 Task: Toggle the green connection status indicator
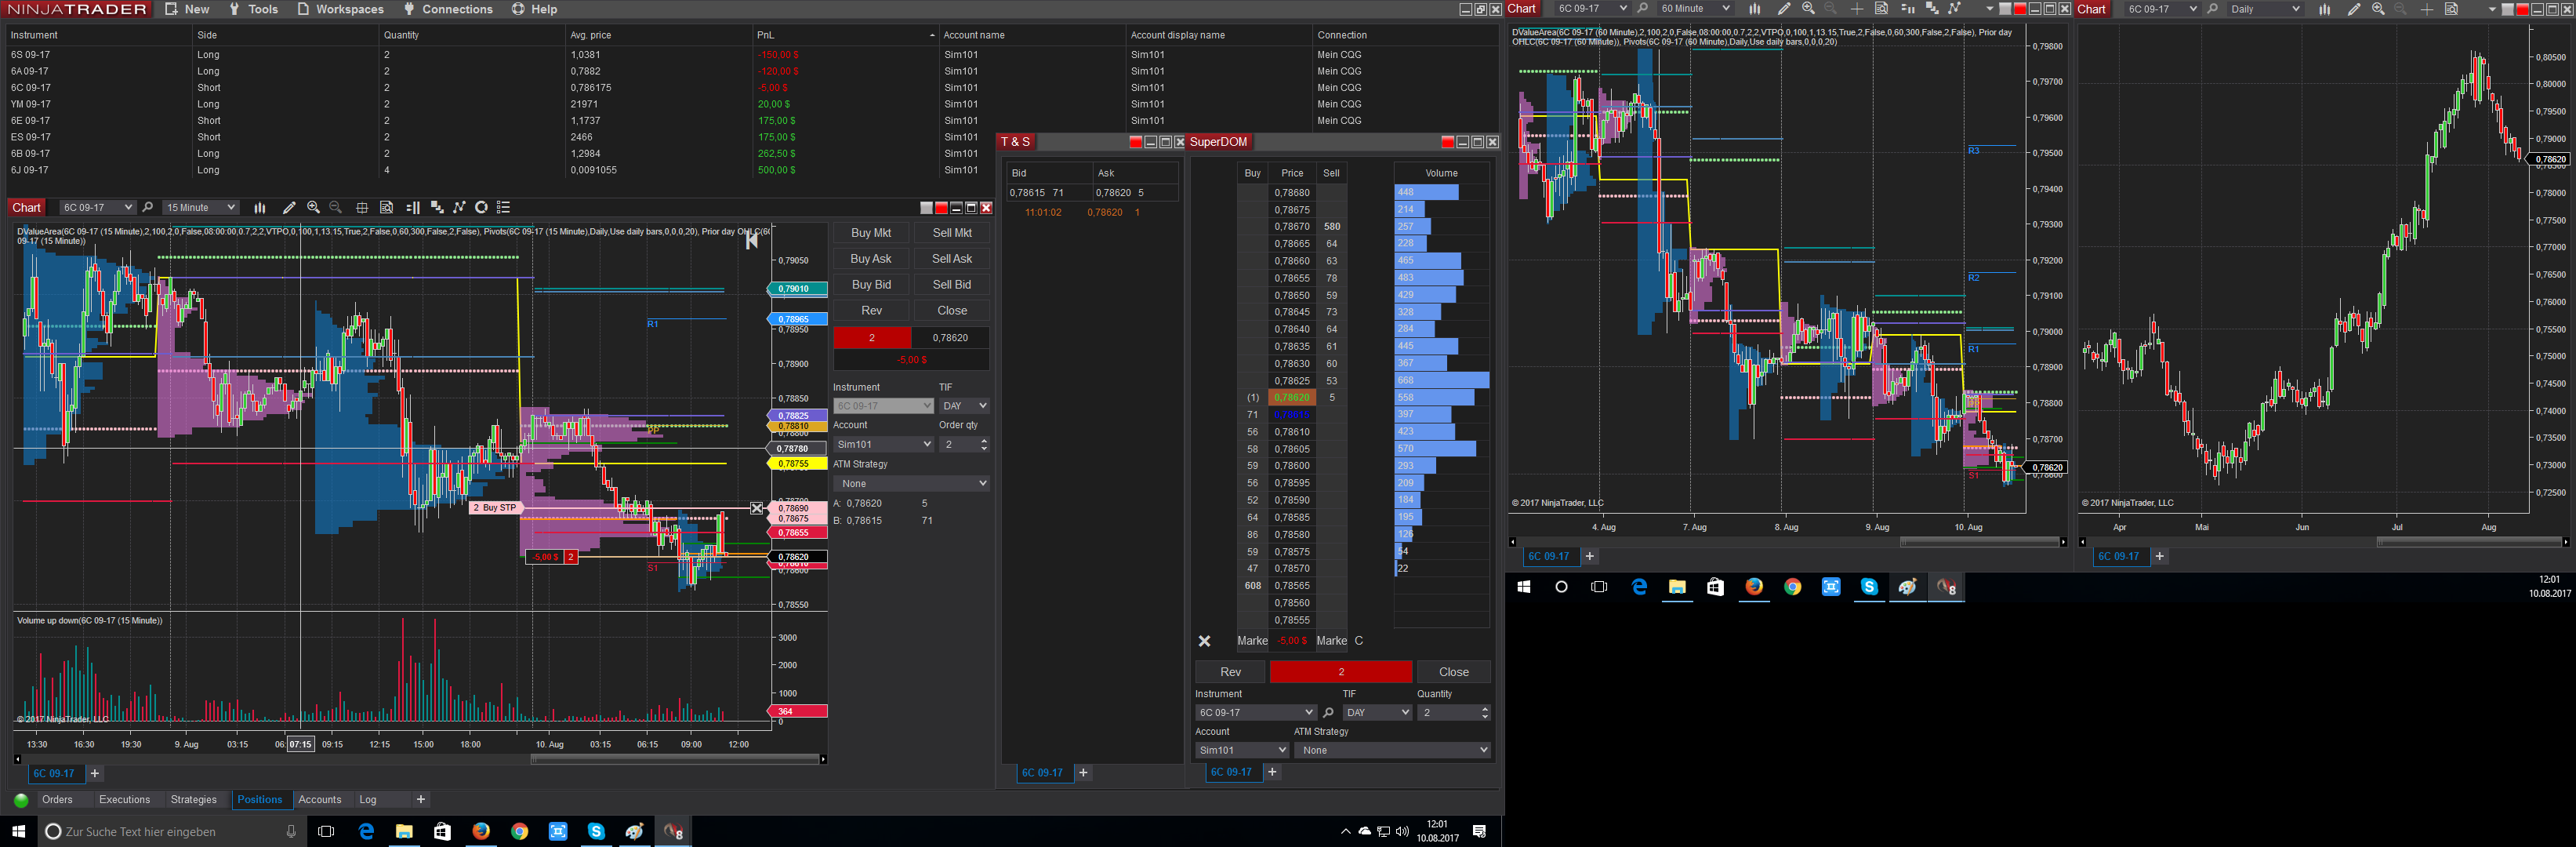tap(21, 800)
